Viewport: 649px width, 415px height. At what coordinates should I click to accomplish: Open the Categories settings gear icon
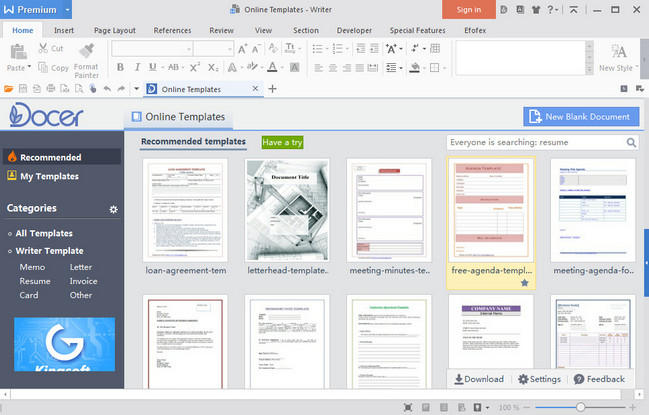(x=113, y=209)
